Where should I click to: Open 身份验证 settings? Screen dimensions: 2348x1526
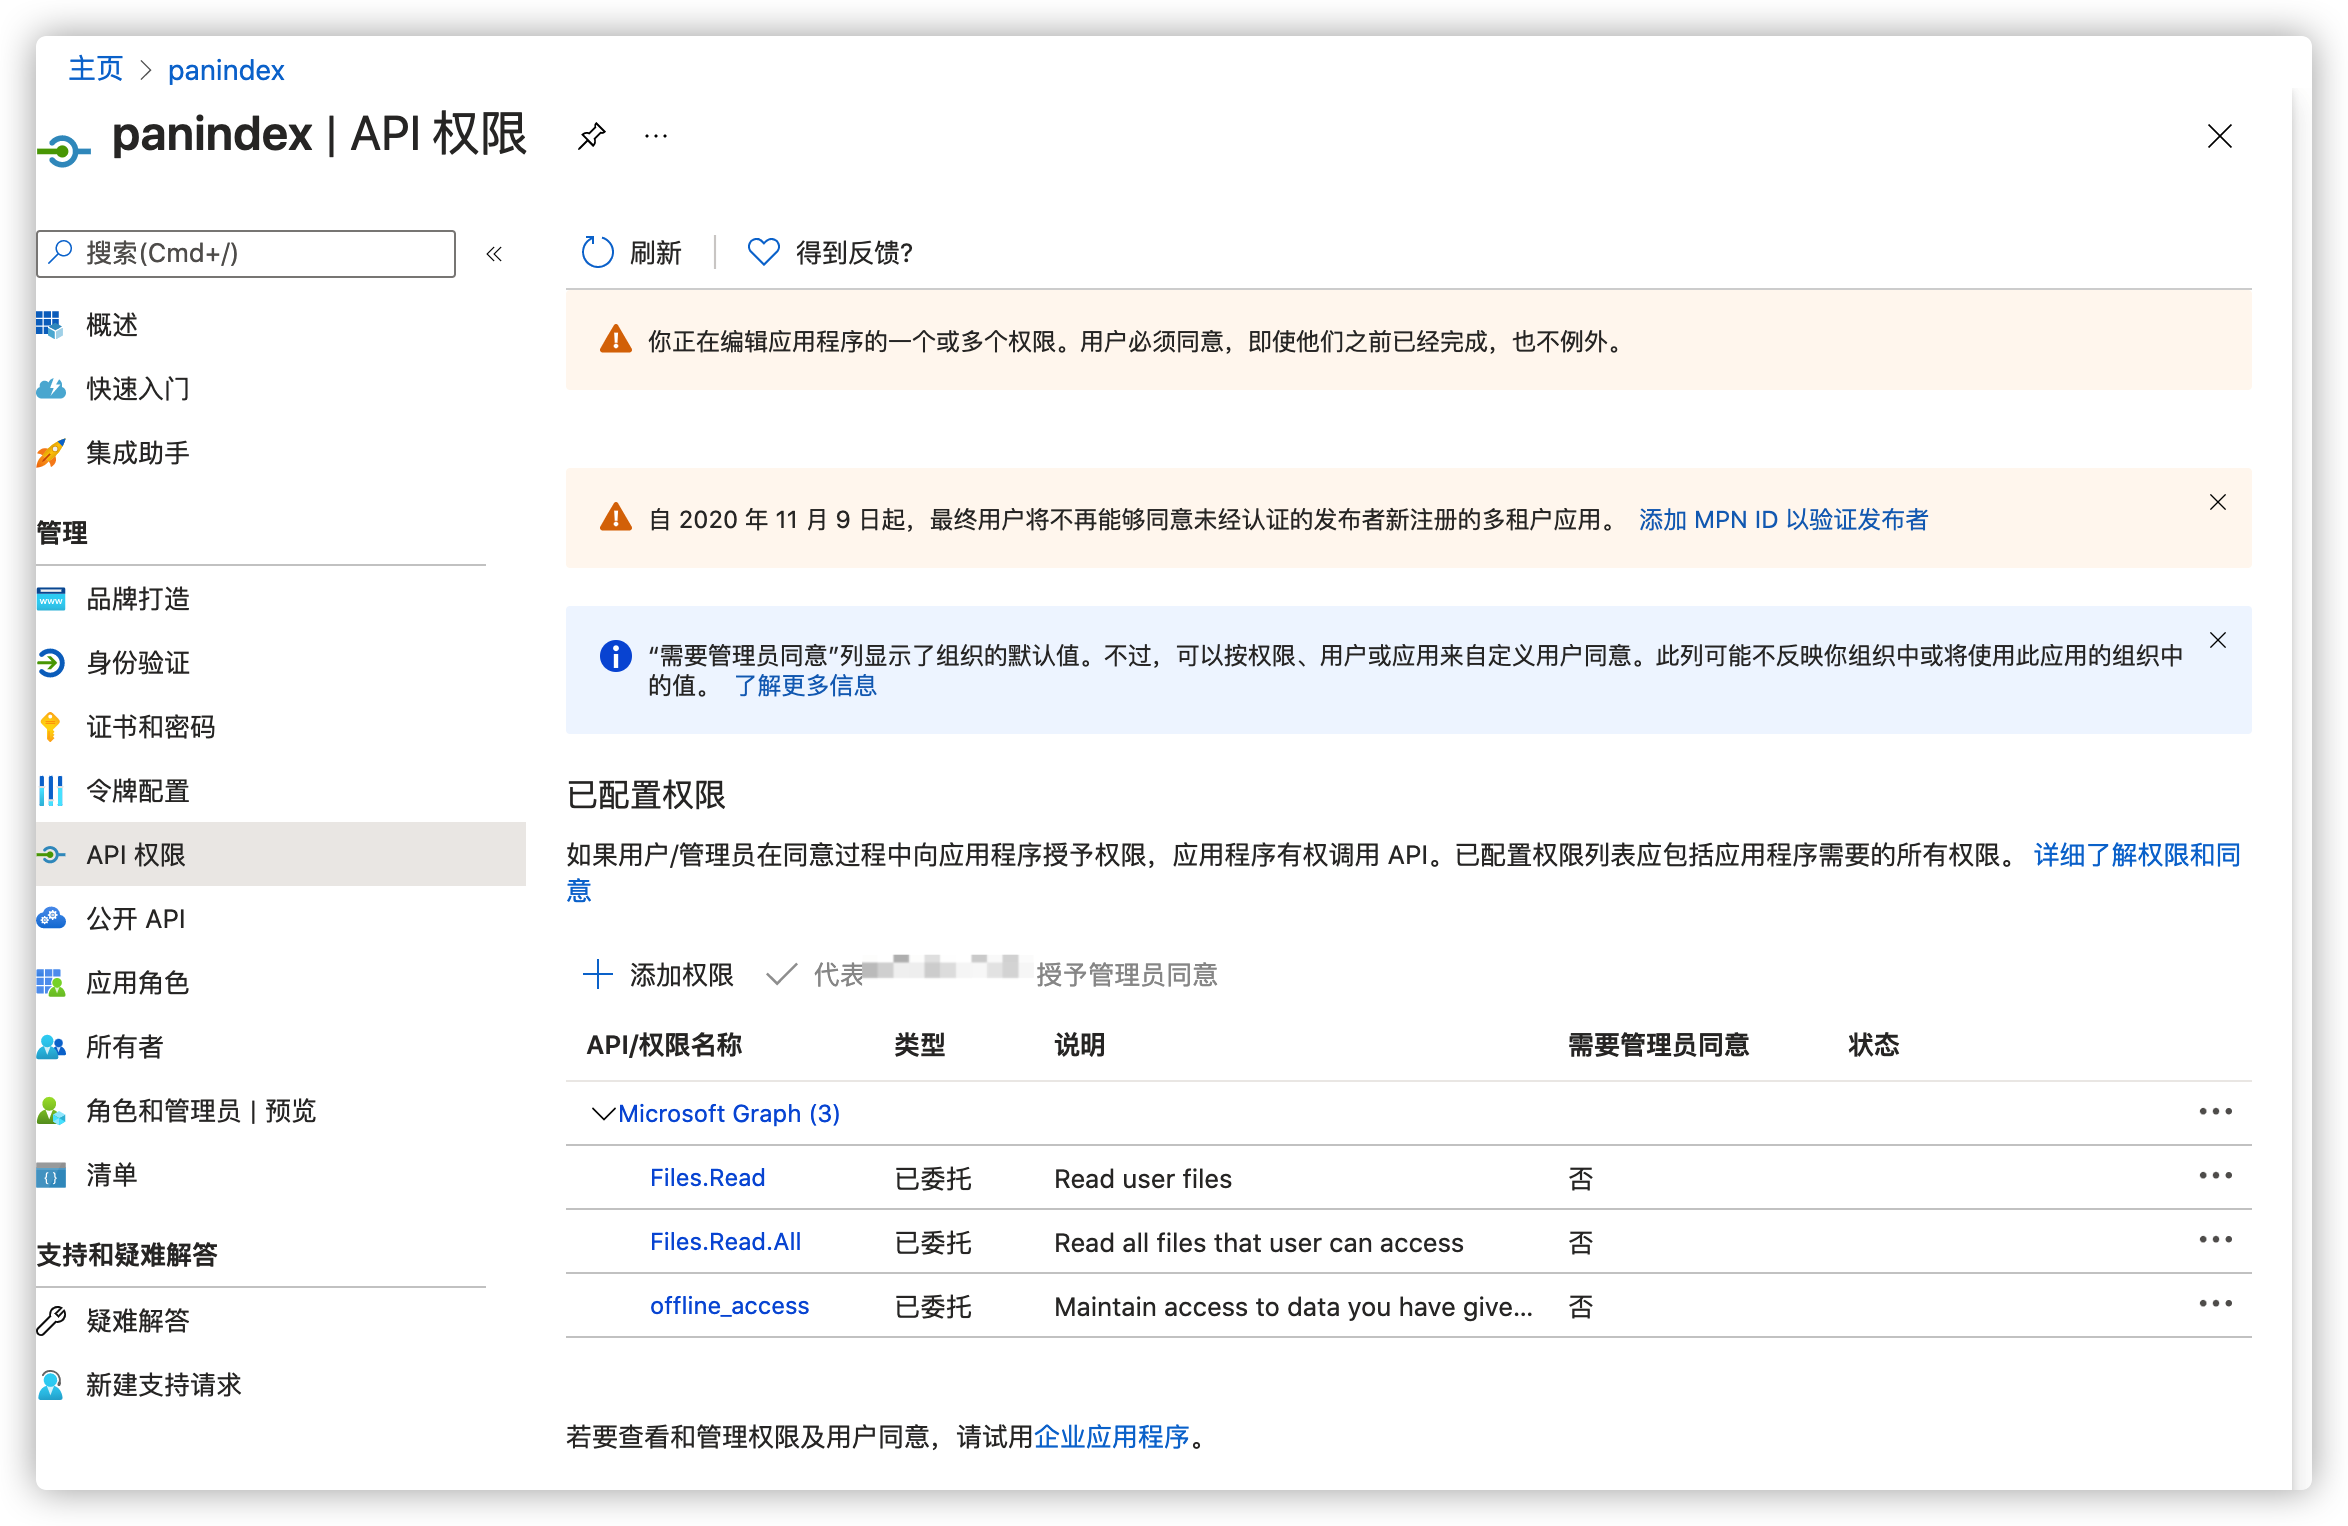tap(138, 662)
